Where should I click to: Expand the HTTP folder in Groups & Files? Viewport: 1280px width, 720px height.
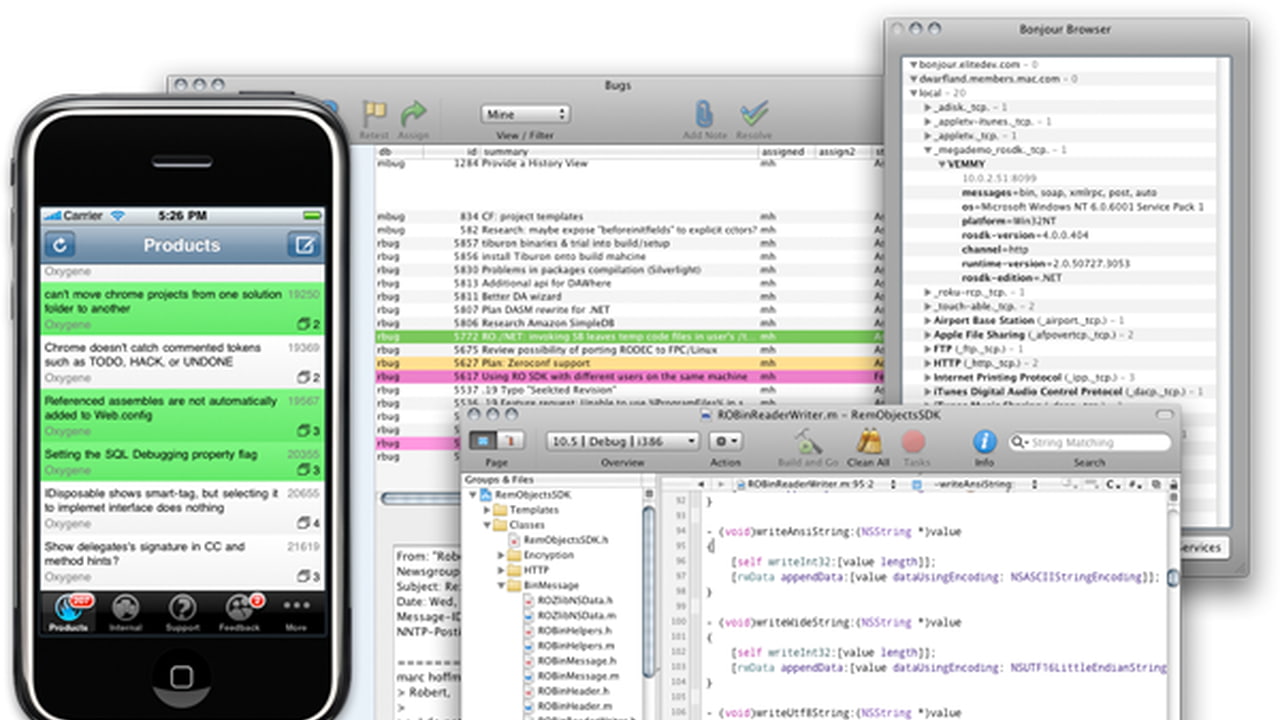(x=503, y=570)
